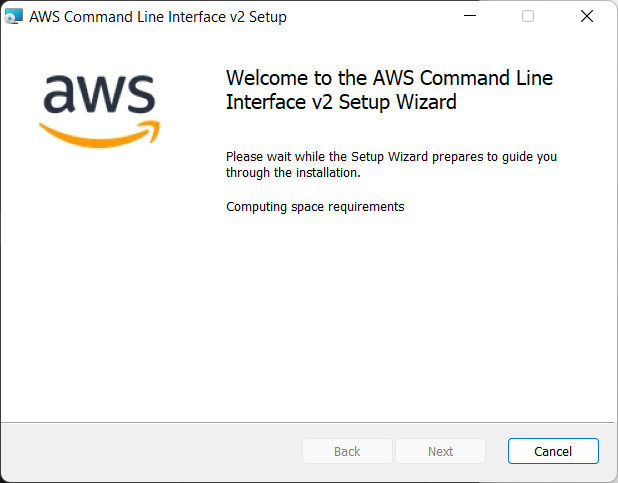Click the disabled Back button

(x=347, y=451)
